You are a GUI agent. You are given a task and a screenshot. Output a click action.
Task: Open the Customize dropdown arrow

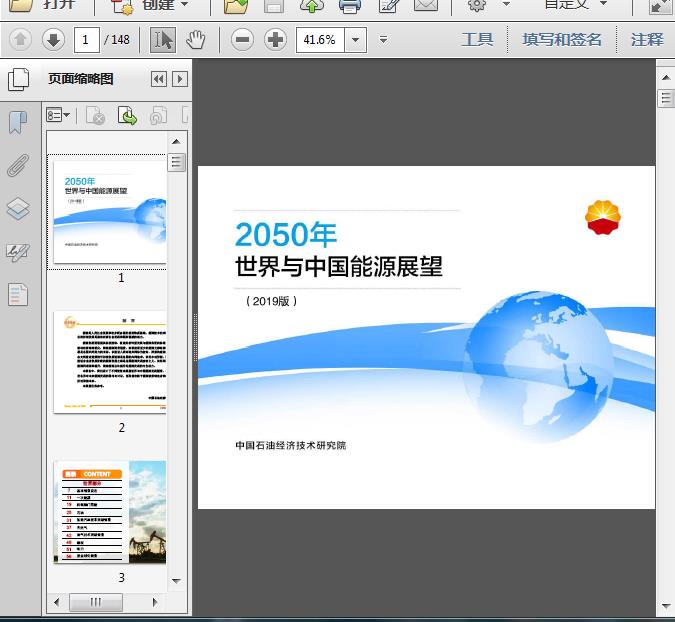(x=604, y=3)
